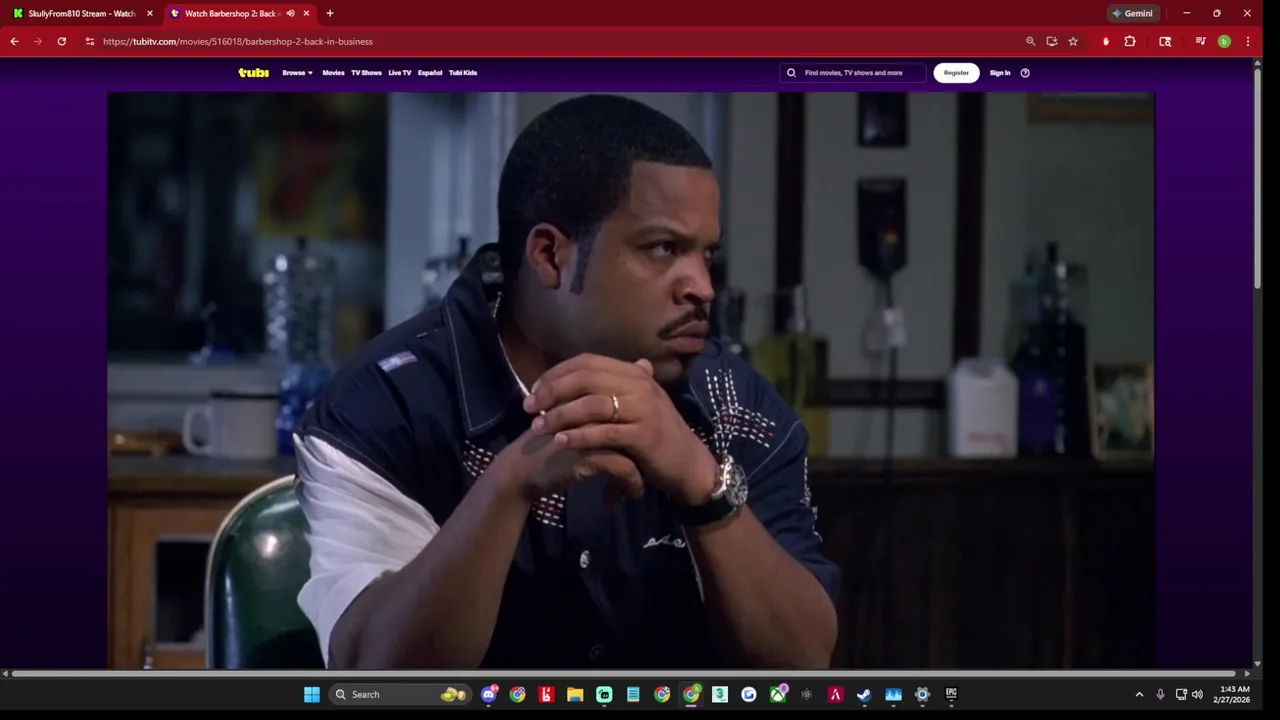Open the Windows Start menu

[312, 694]
